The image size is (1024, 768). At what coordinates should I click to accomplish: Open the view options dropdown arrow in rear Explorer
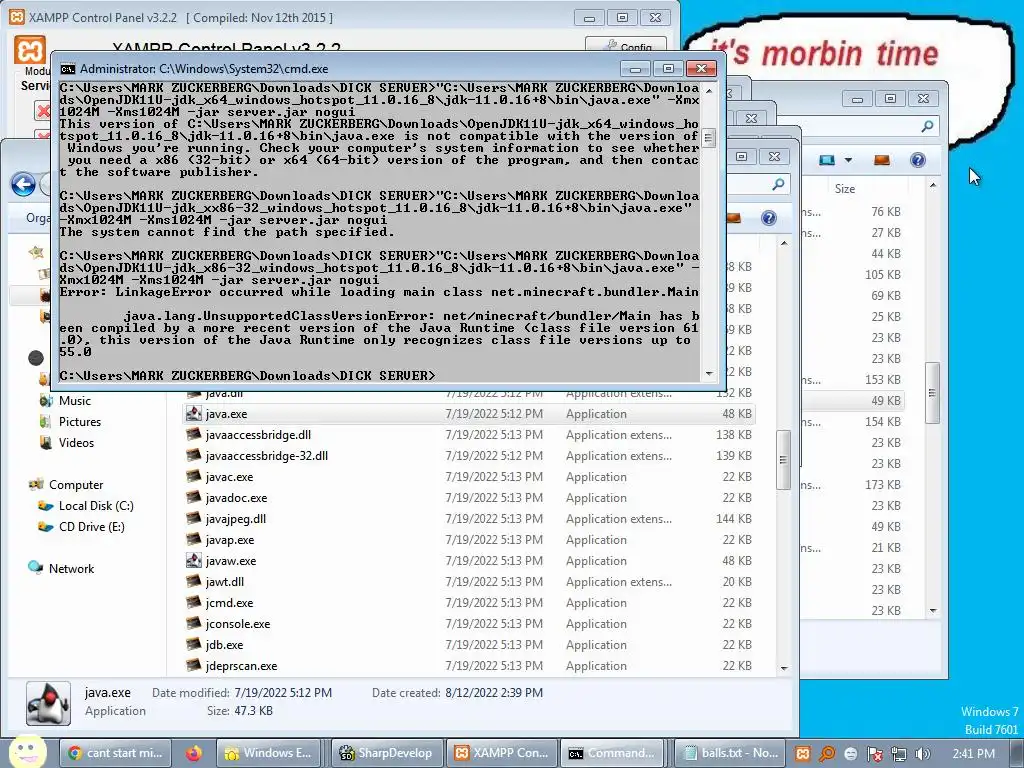pos(848,160)
